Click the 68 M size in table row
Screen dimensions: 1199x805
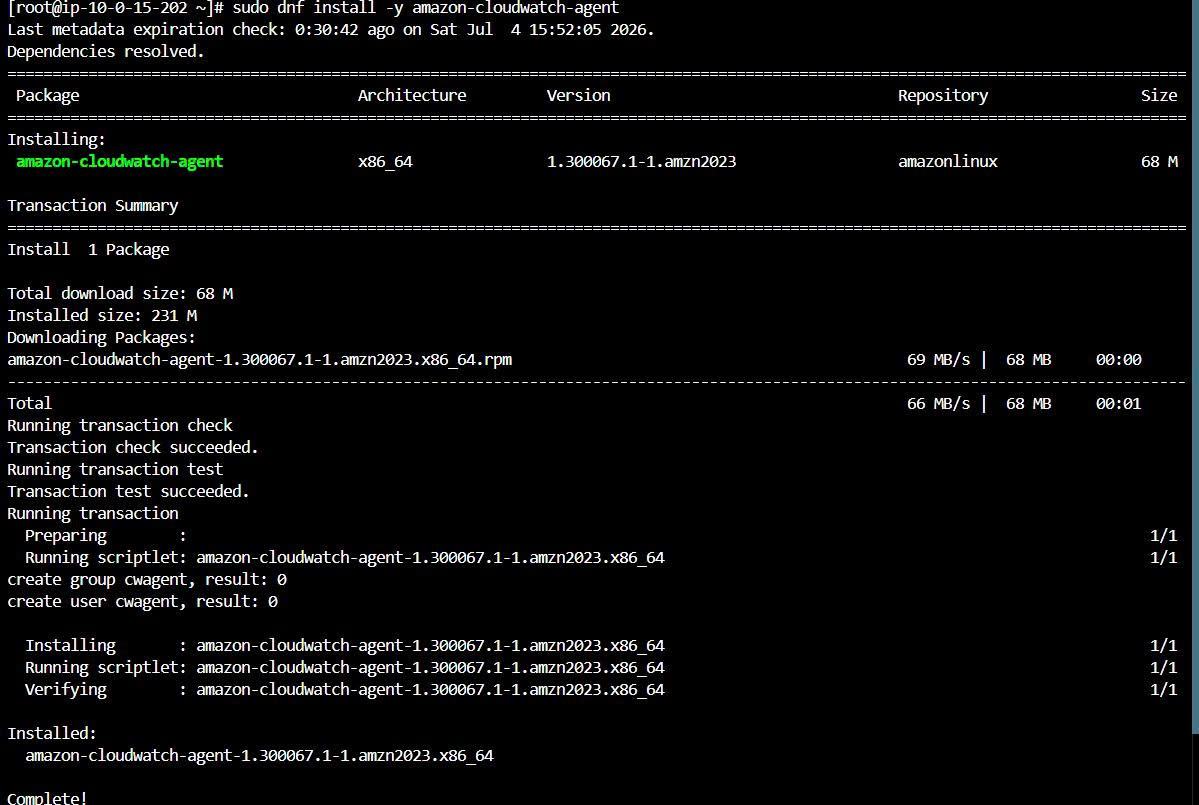point(1158,162)
